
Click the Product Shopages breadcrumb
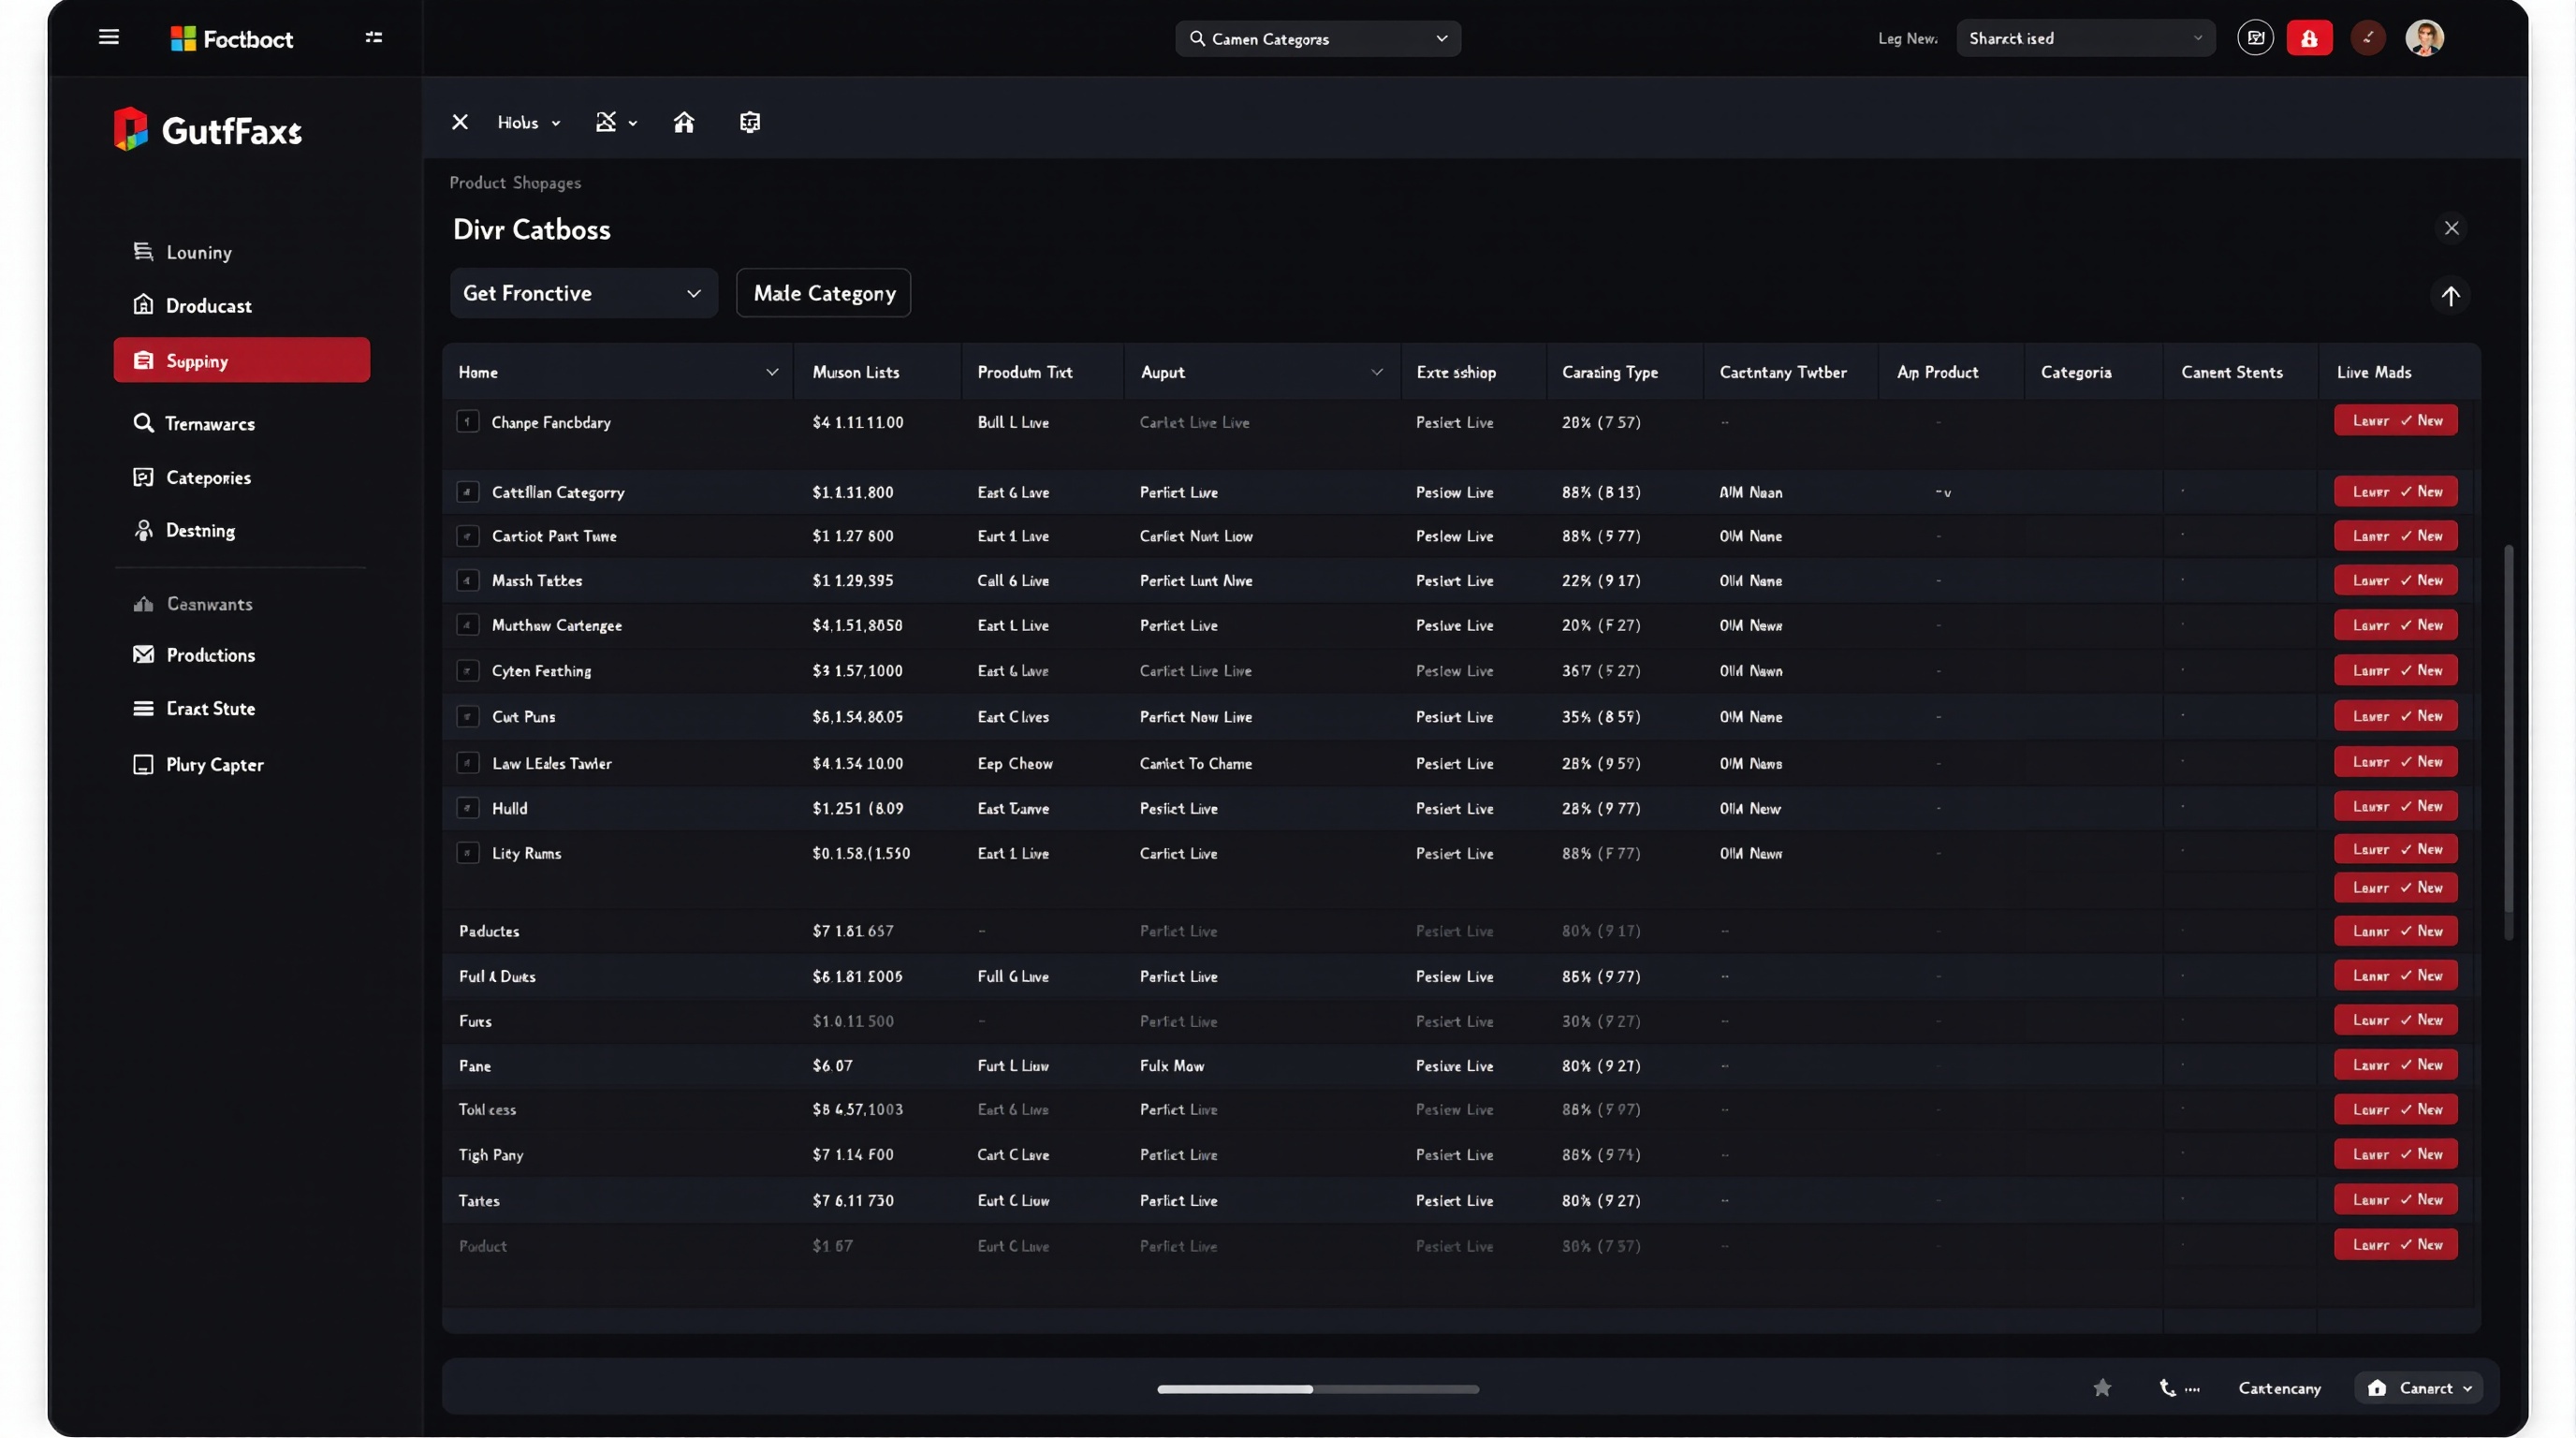(x=515, y=183)
